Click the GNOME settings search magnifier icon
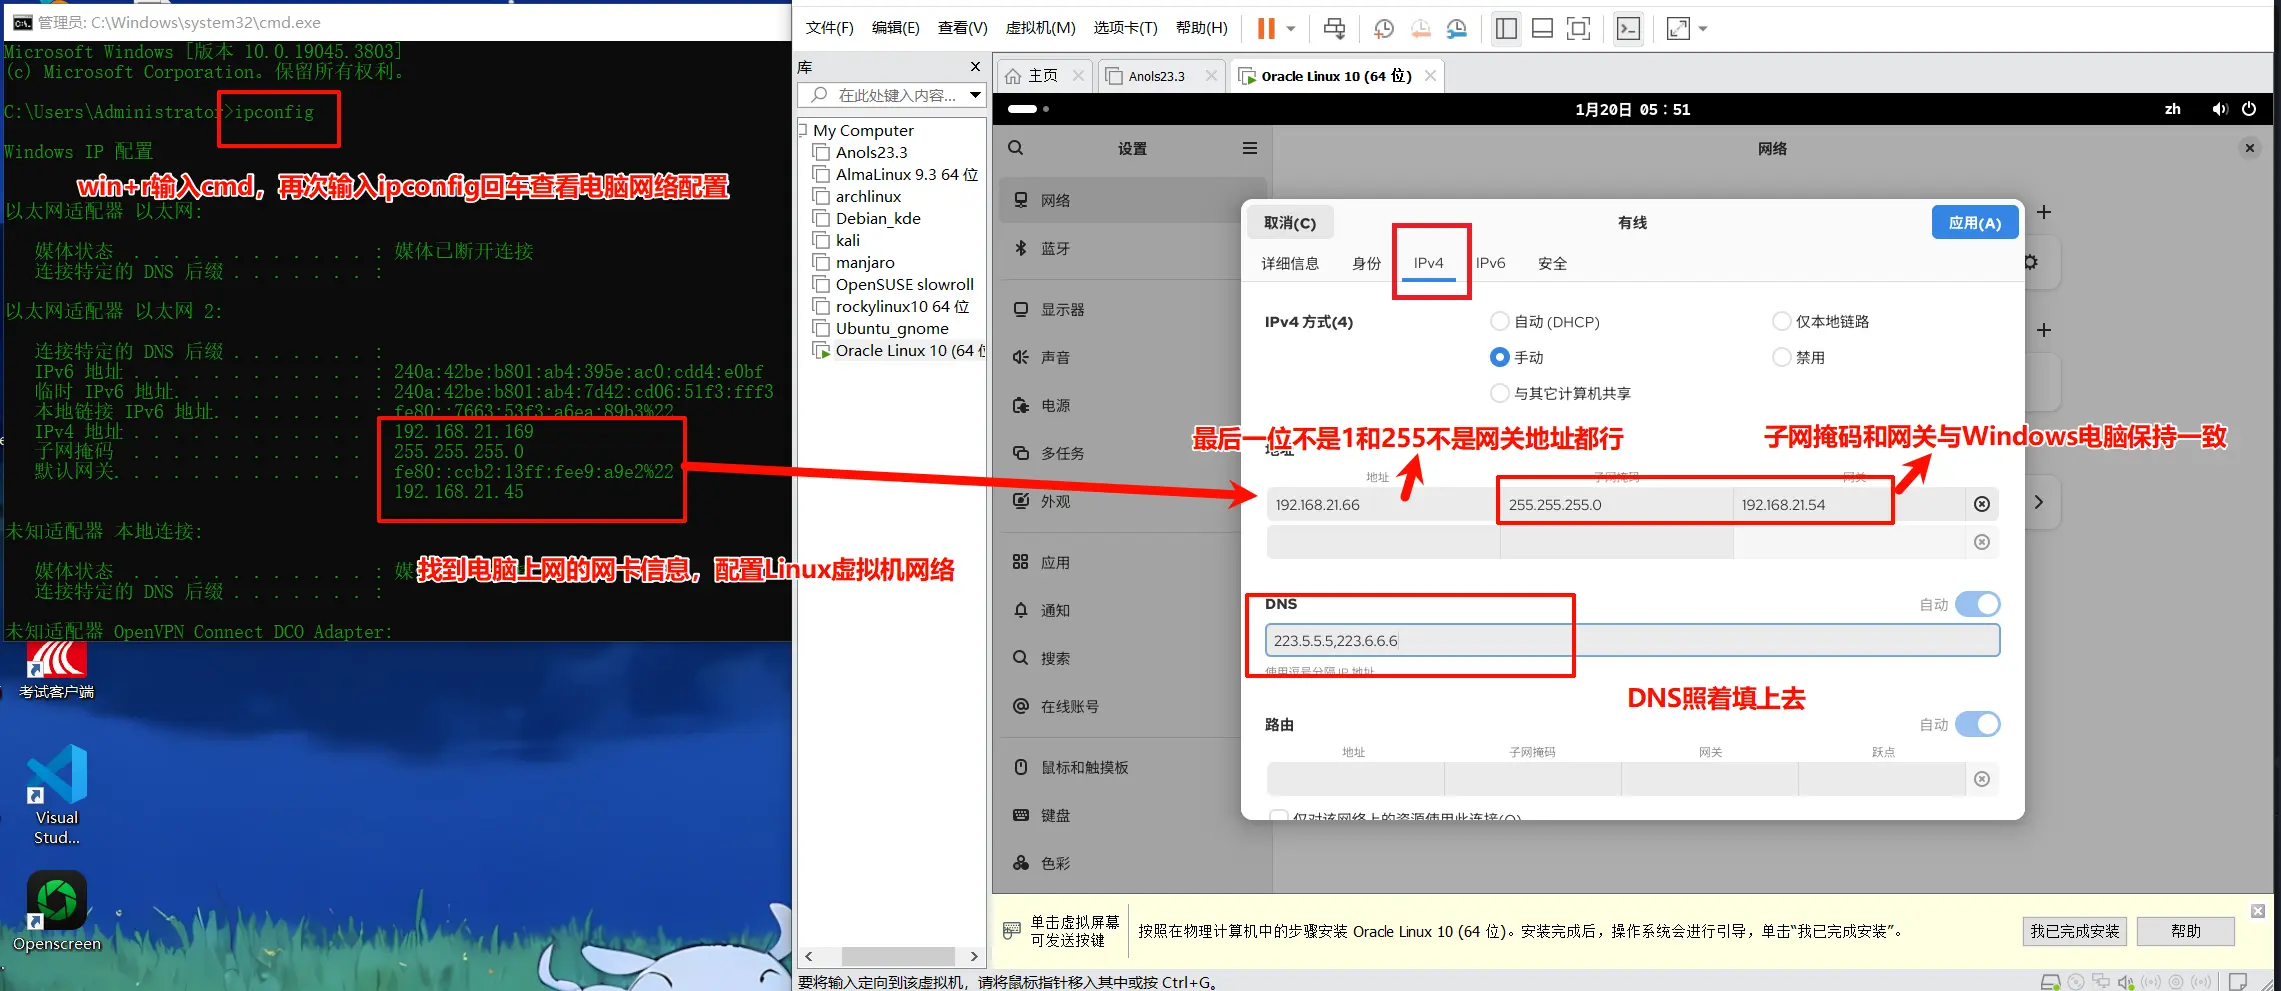This screenshot has width=2281, height=991. [x=1016, y=148]
